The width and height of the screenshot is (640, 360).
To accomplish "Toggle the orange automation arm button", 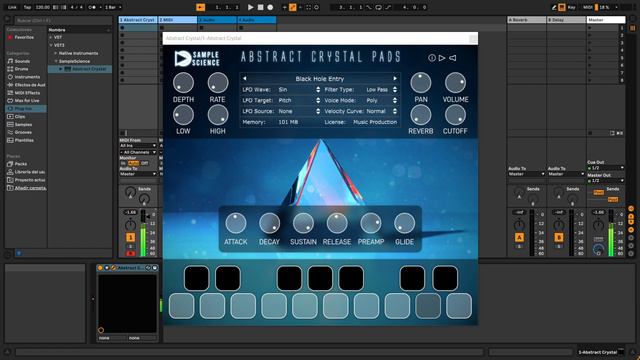I will click(293, 7).
